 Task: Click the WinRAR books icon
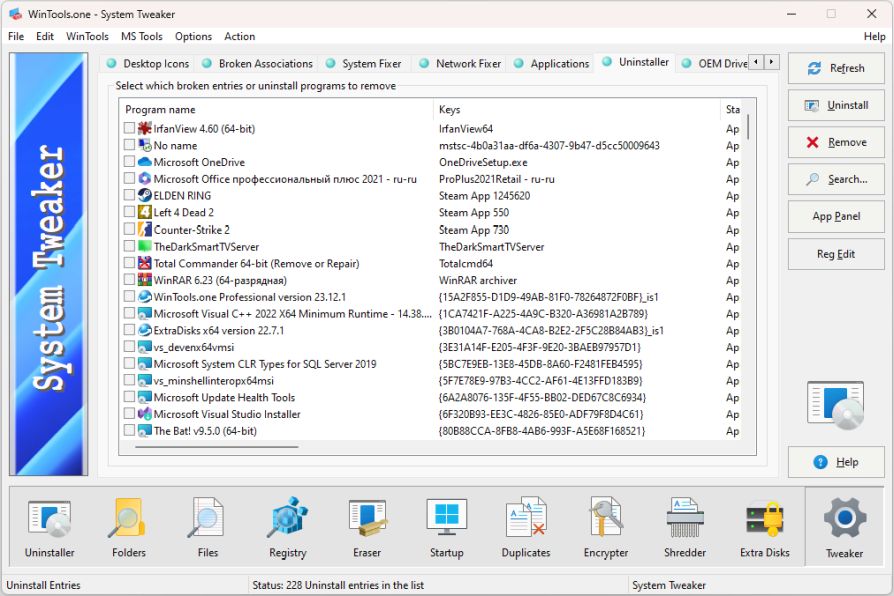click(x=145, y=280)
